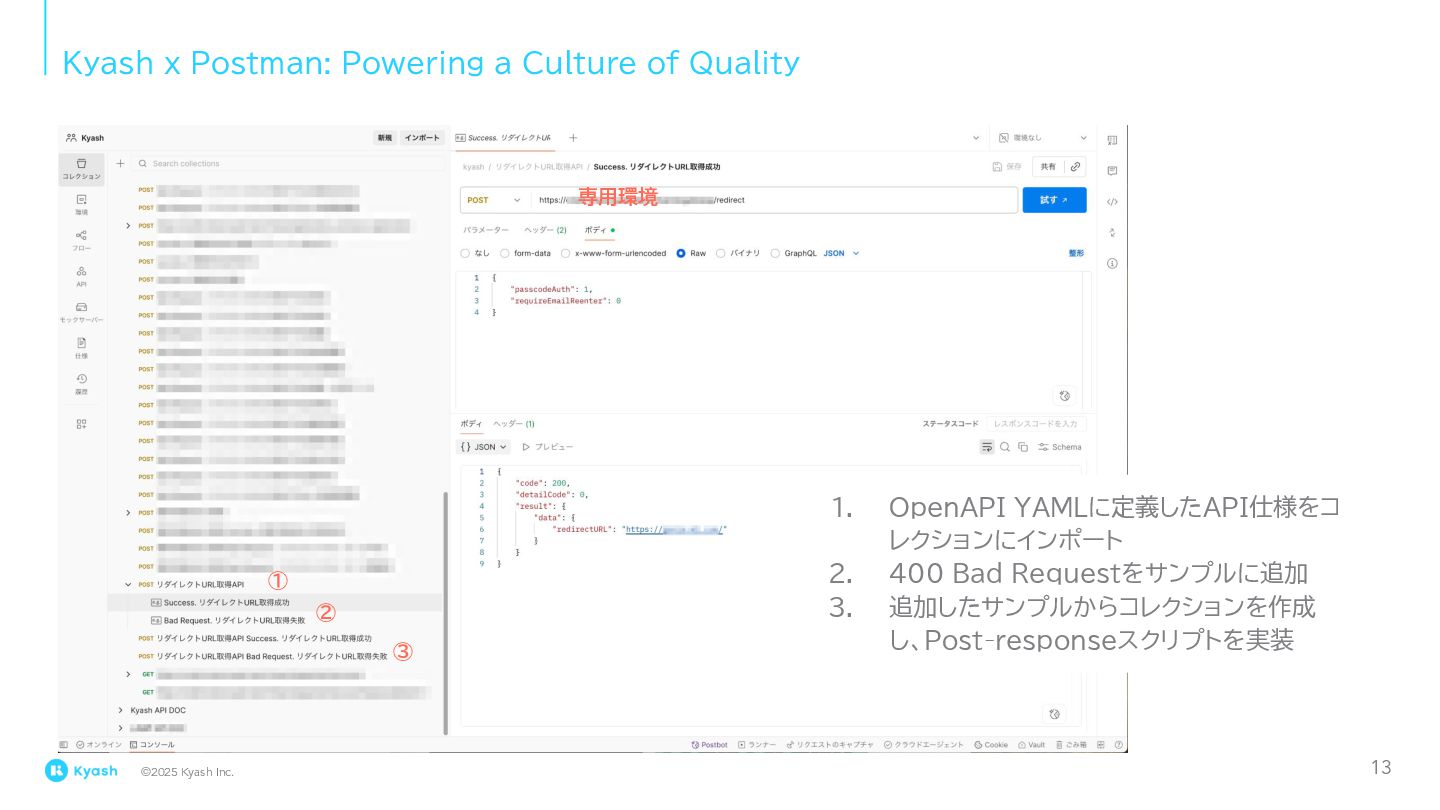
Task: Open Vault in the status bar
Action: (1032, 745)
